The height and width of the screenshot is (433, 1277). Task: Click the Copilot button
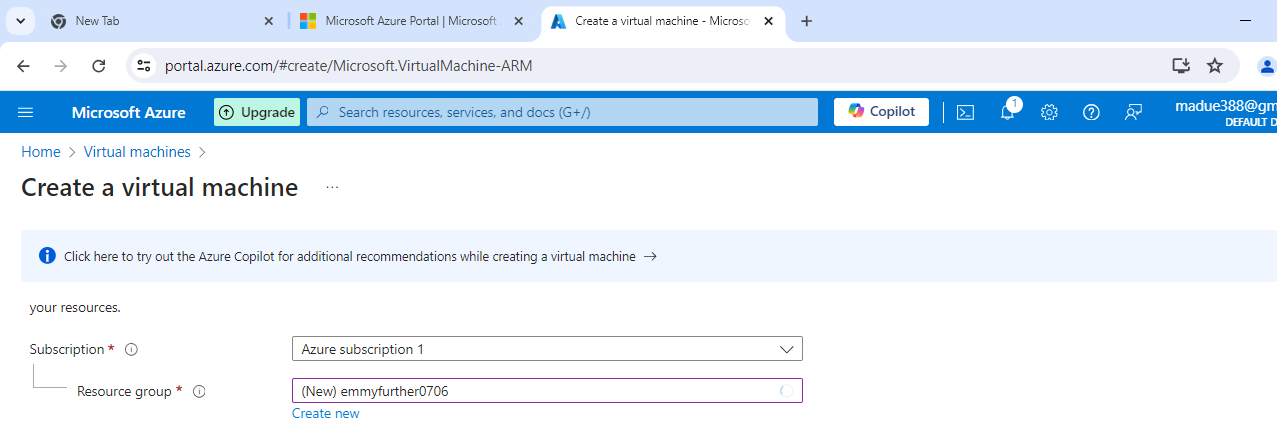point(881,112)
